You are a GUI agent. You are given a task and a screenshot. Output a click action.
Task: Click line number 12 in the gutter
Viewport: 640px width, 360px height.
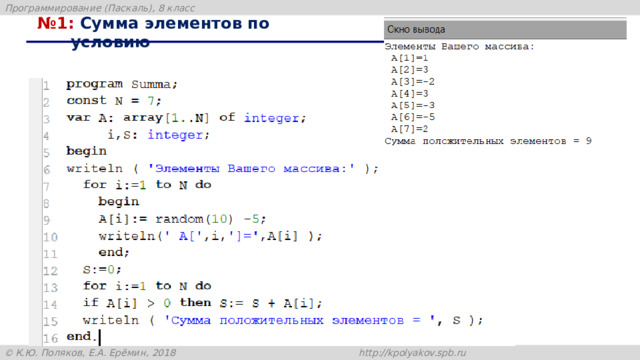(51, 271)
